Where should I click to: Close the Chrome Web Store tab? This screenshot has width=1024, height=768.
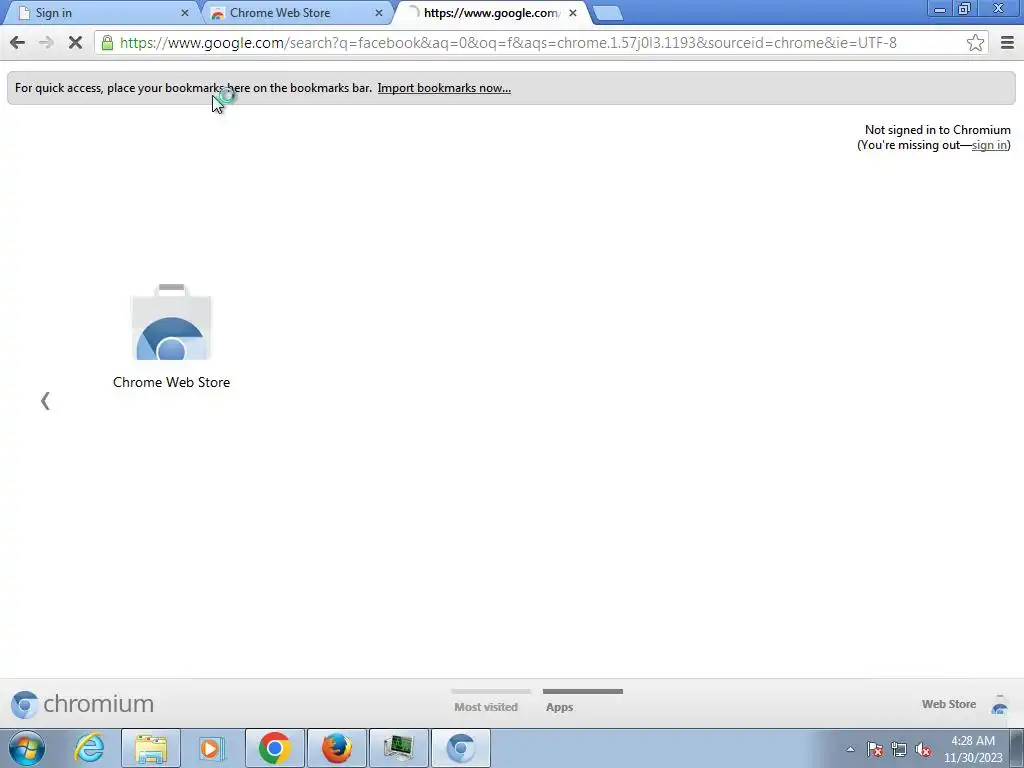point(379,13)
